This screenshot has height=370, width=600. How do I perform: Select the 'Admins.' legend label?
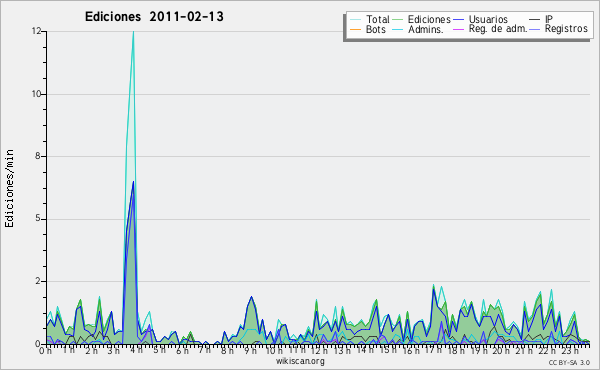coord(425,29)
